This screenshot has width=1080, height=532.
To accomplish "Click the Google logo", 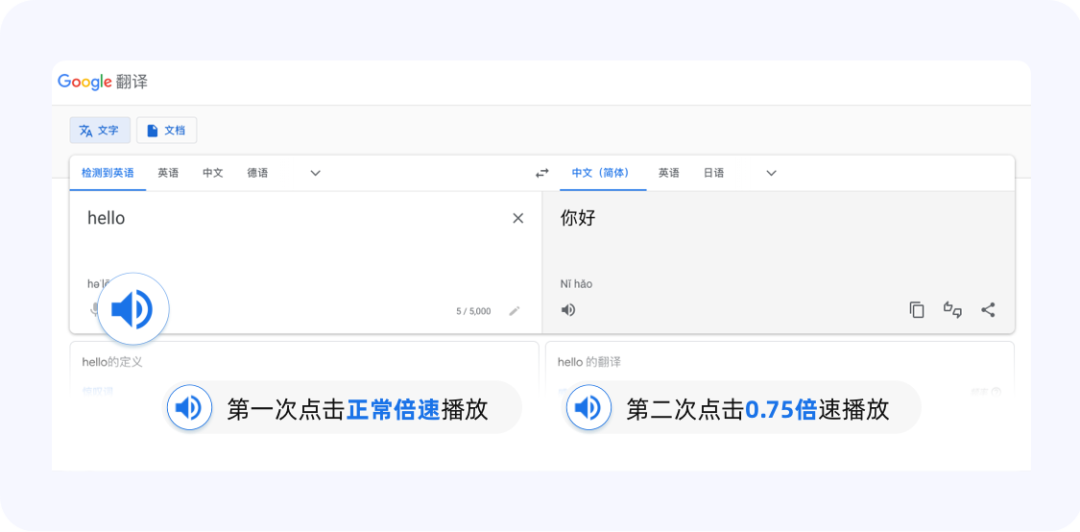I will [84, 82].
